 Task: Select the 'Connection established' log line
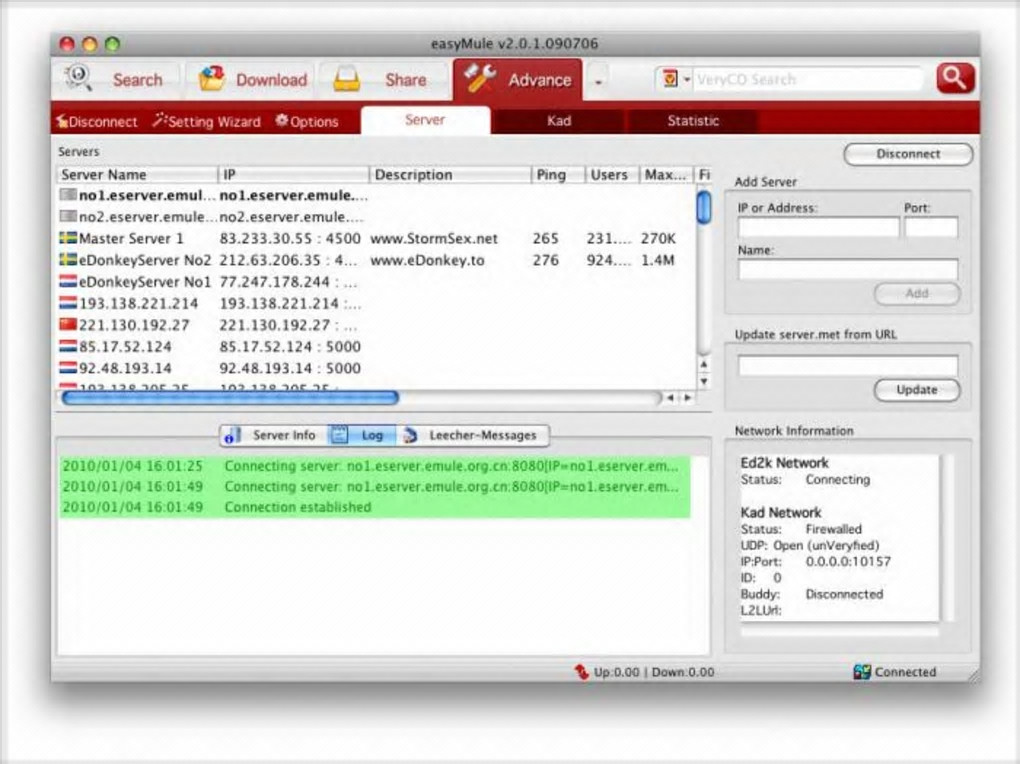coord(375,507)
